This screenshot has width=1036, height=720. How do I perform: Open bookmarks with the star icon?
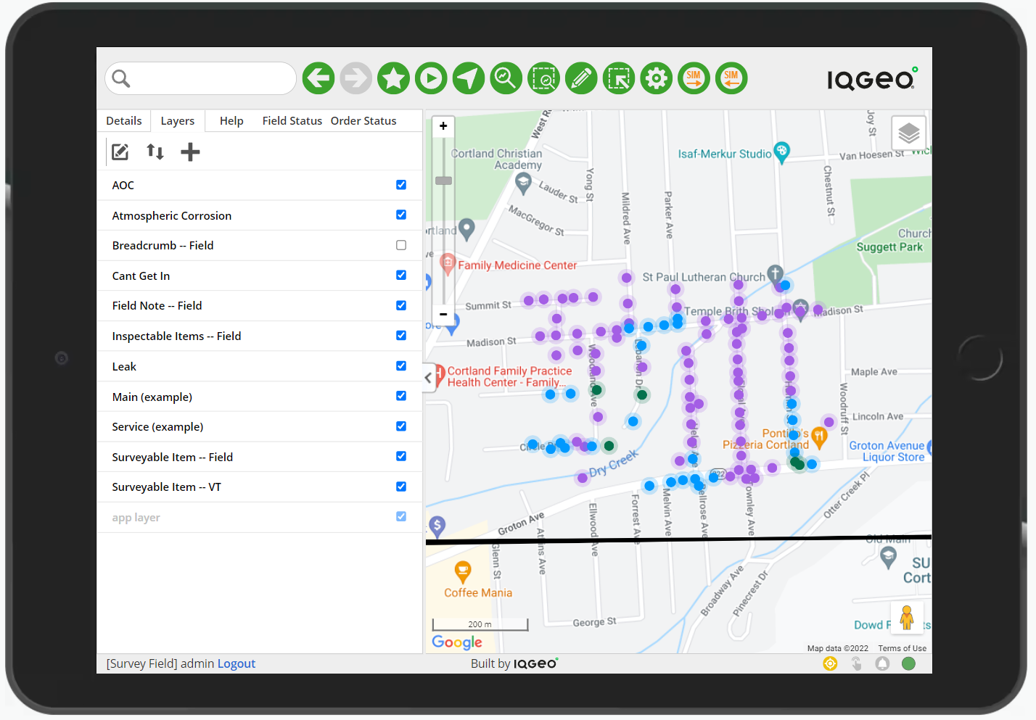(393, 78)
